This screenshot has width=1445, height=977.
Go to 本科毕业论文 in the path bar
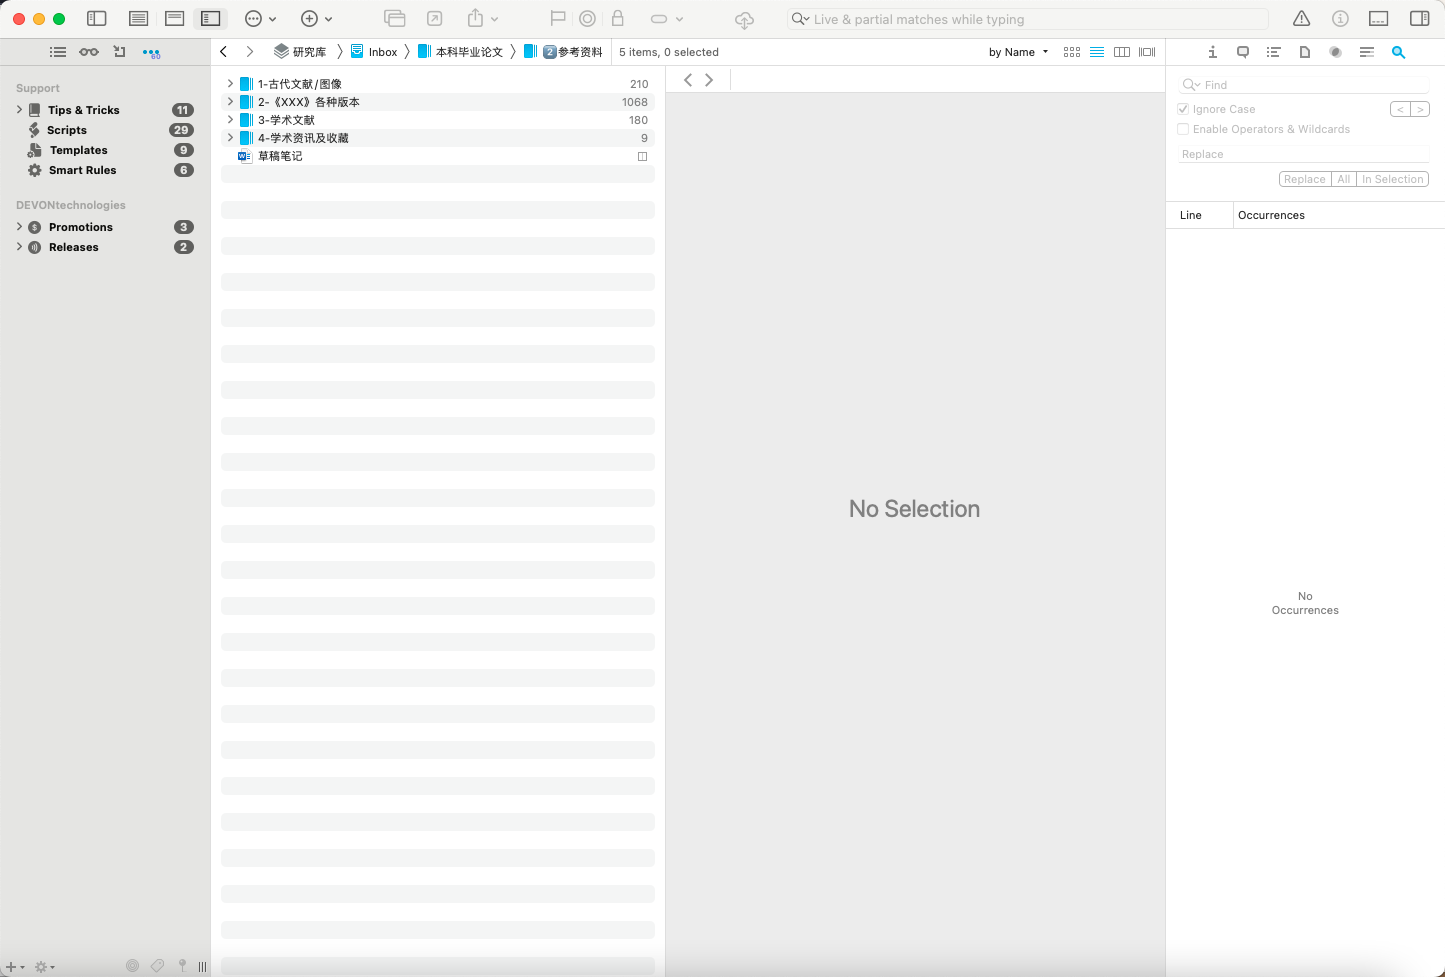pyautogui.click(x=468, y=52)
